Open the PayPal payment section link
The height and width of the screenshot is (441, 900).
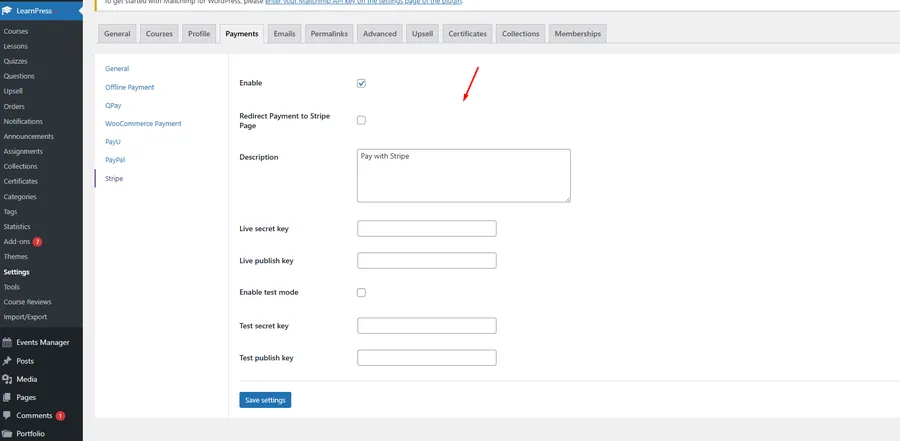pyautogui.click(x=115, y=160)
